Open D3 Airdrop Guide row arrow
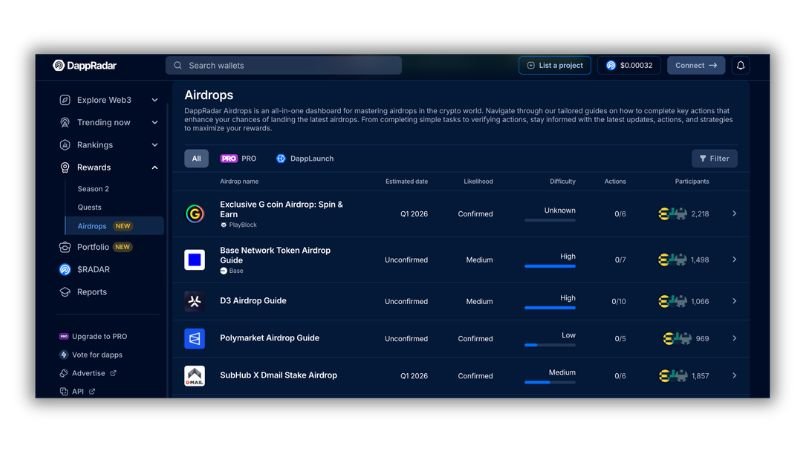This screenshot has height=450, width=800. (734, 301)
